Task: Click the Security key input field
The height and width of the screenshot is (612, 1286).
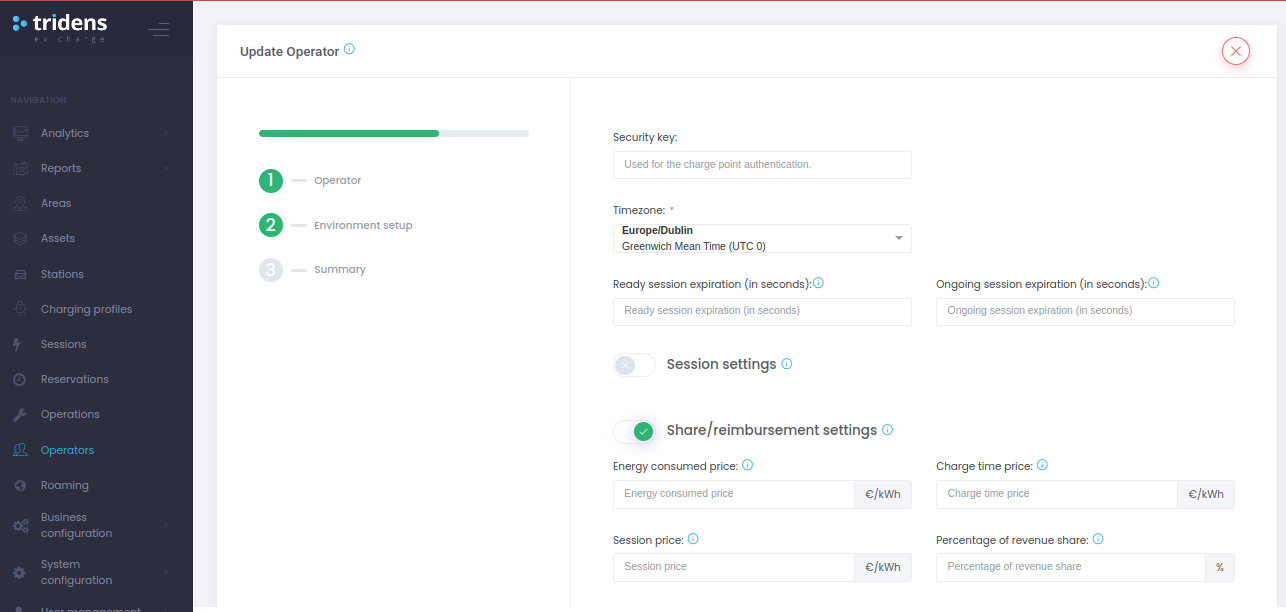Action: 762,164
